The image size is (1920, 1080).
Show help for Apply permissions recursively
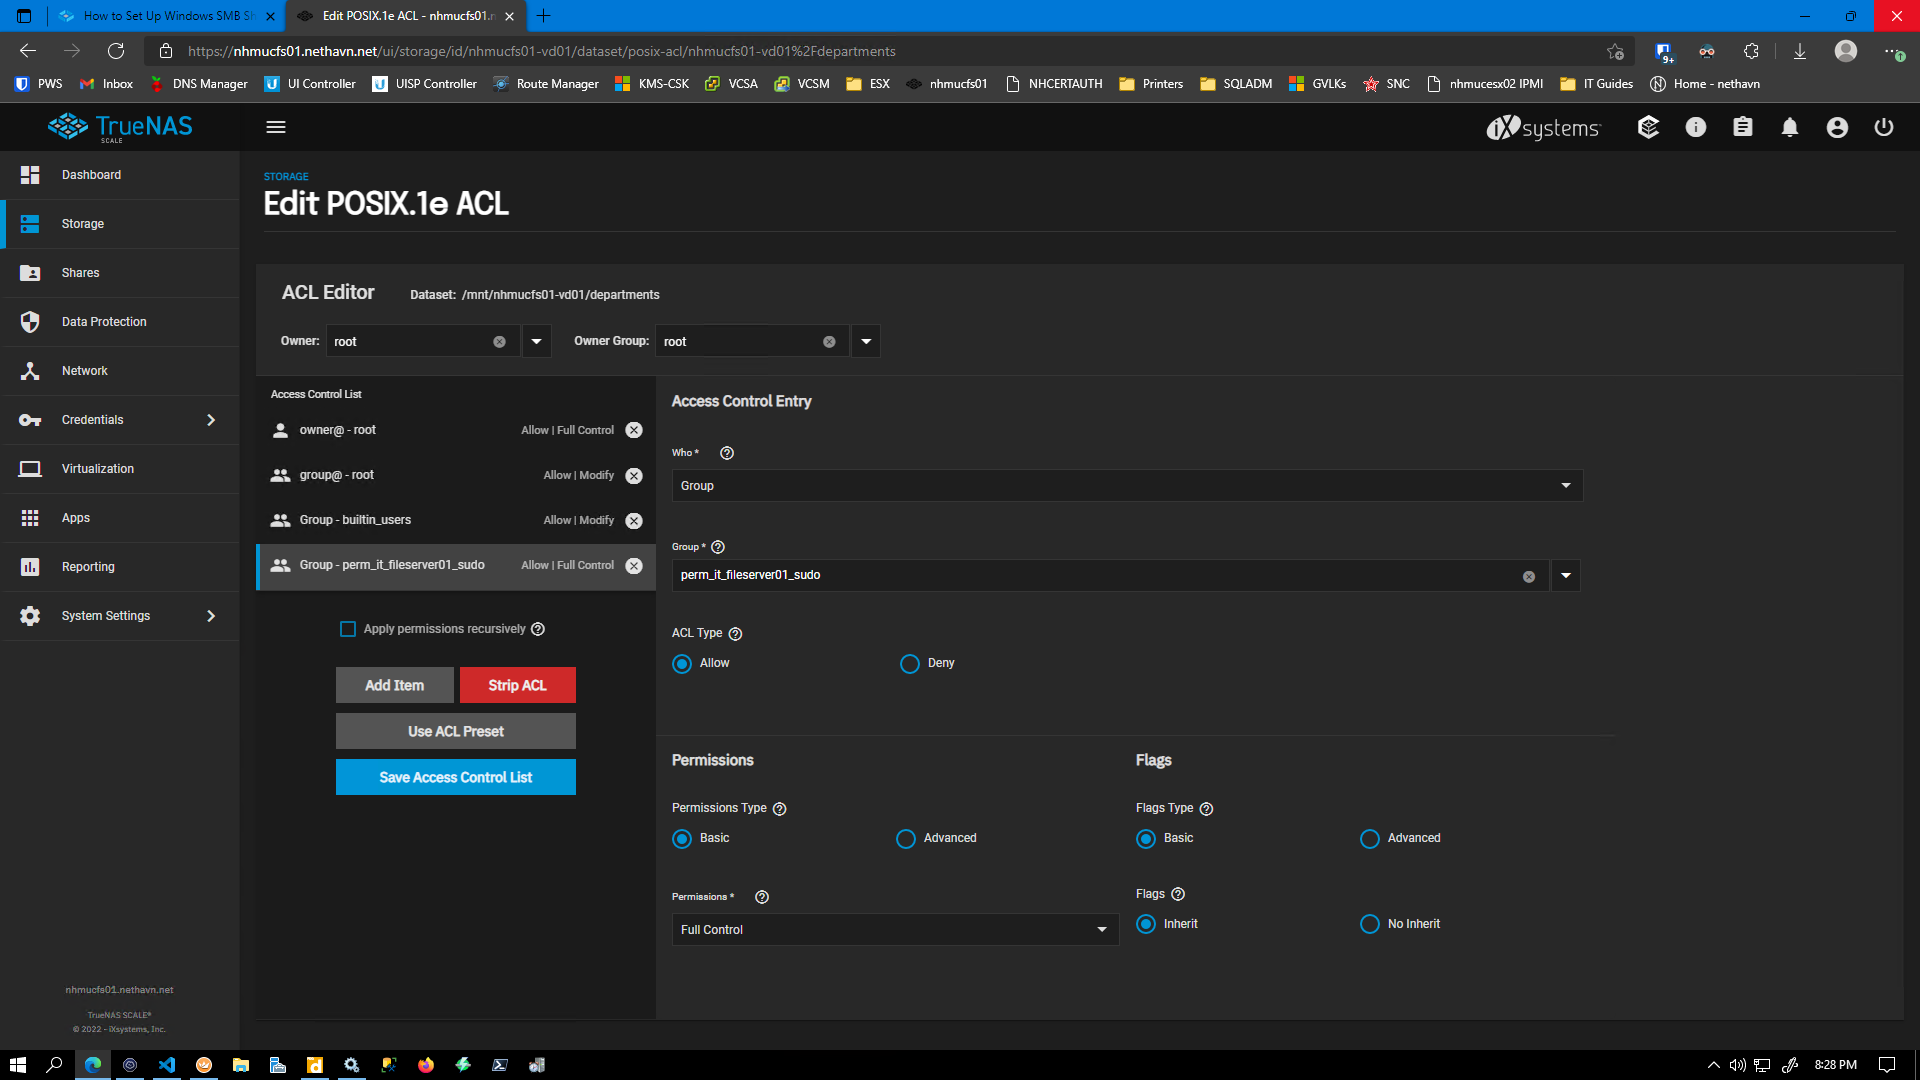point(538,629)
